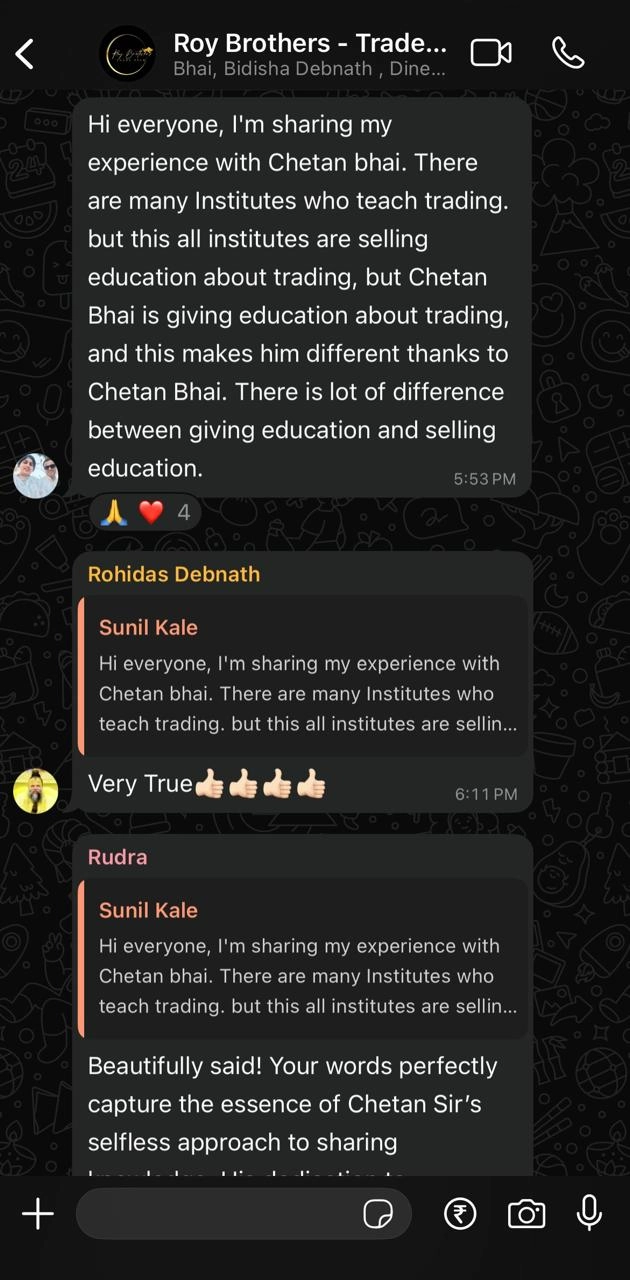This screenshot has height=1280, width=630.
Task: Tap the microphone to record voice message
Action: (590, 1213)
